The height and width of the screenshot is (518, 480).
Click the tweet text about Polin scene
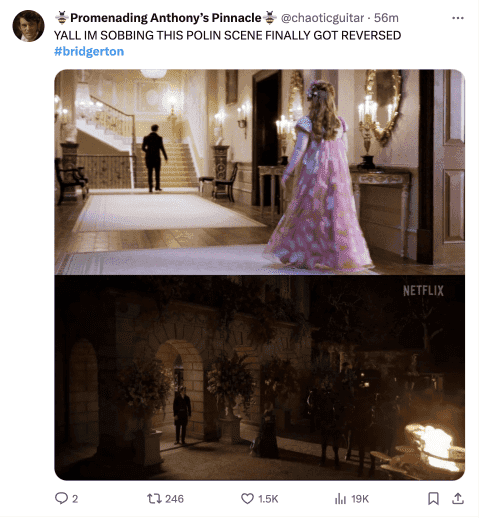[227, 35]
